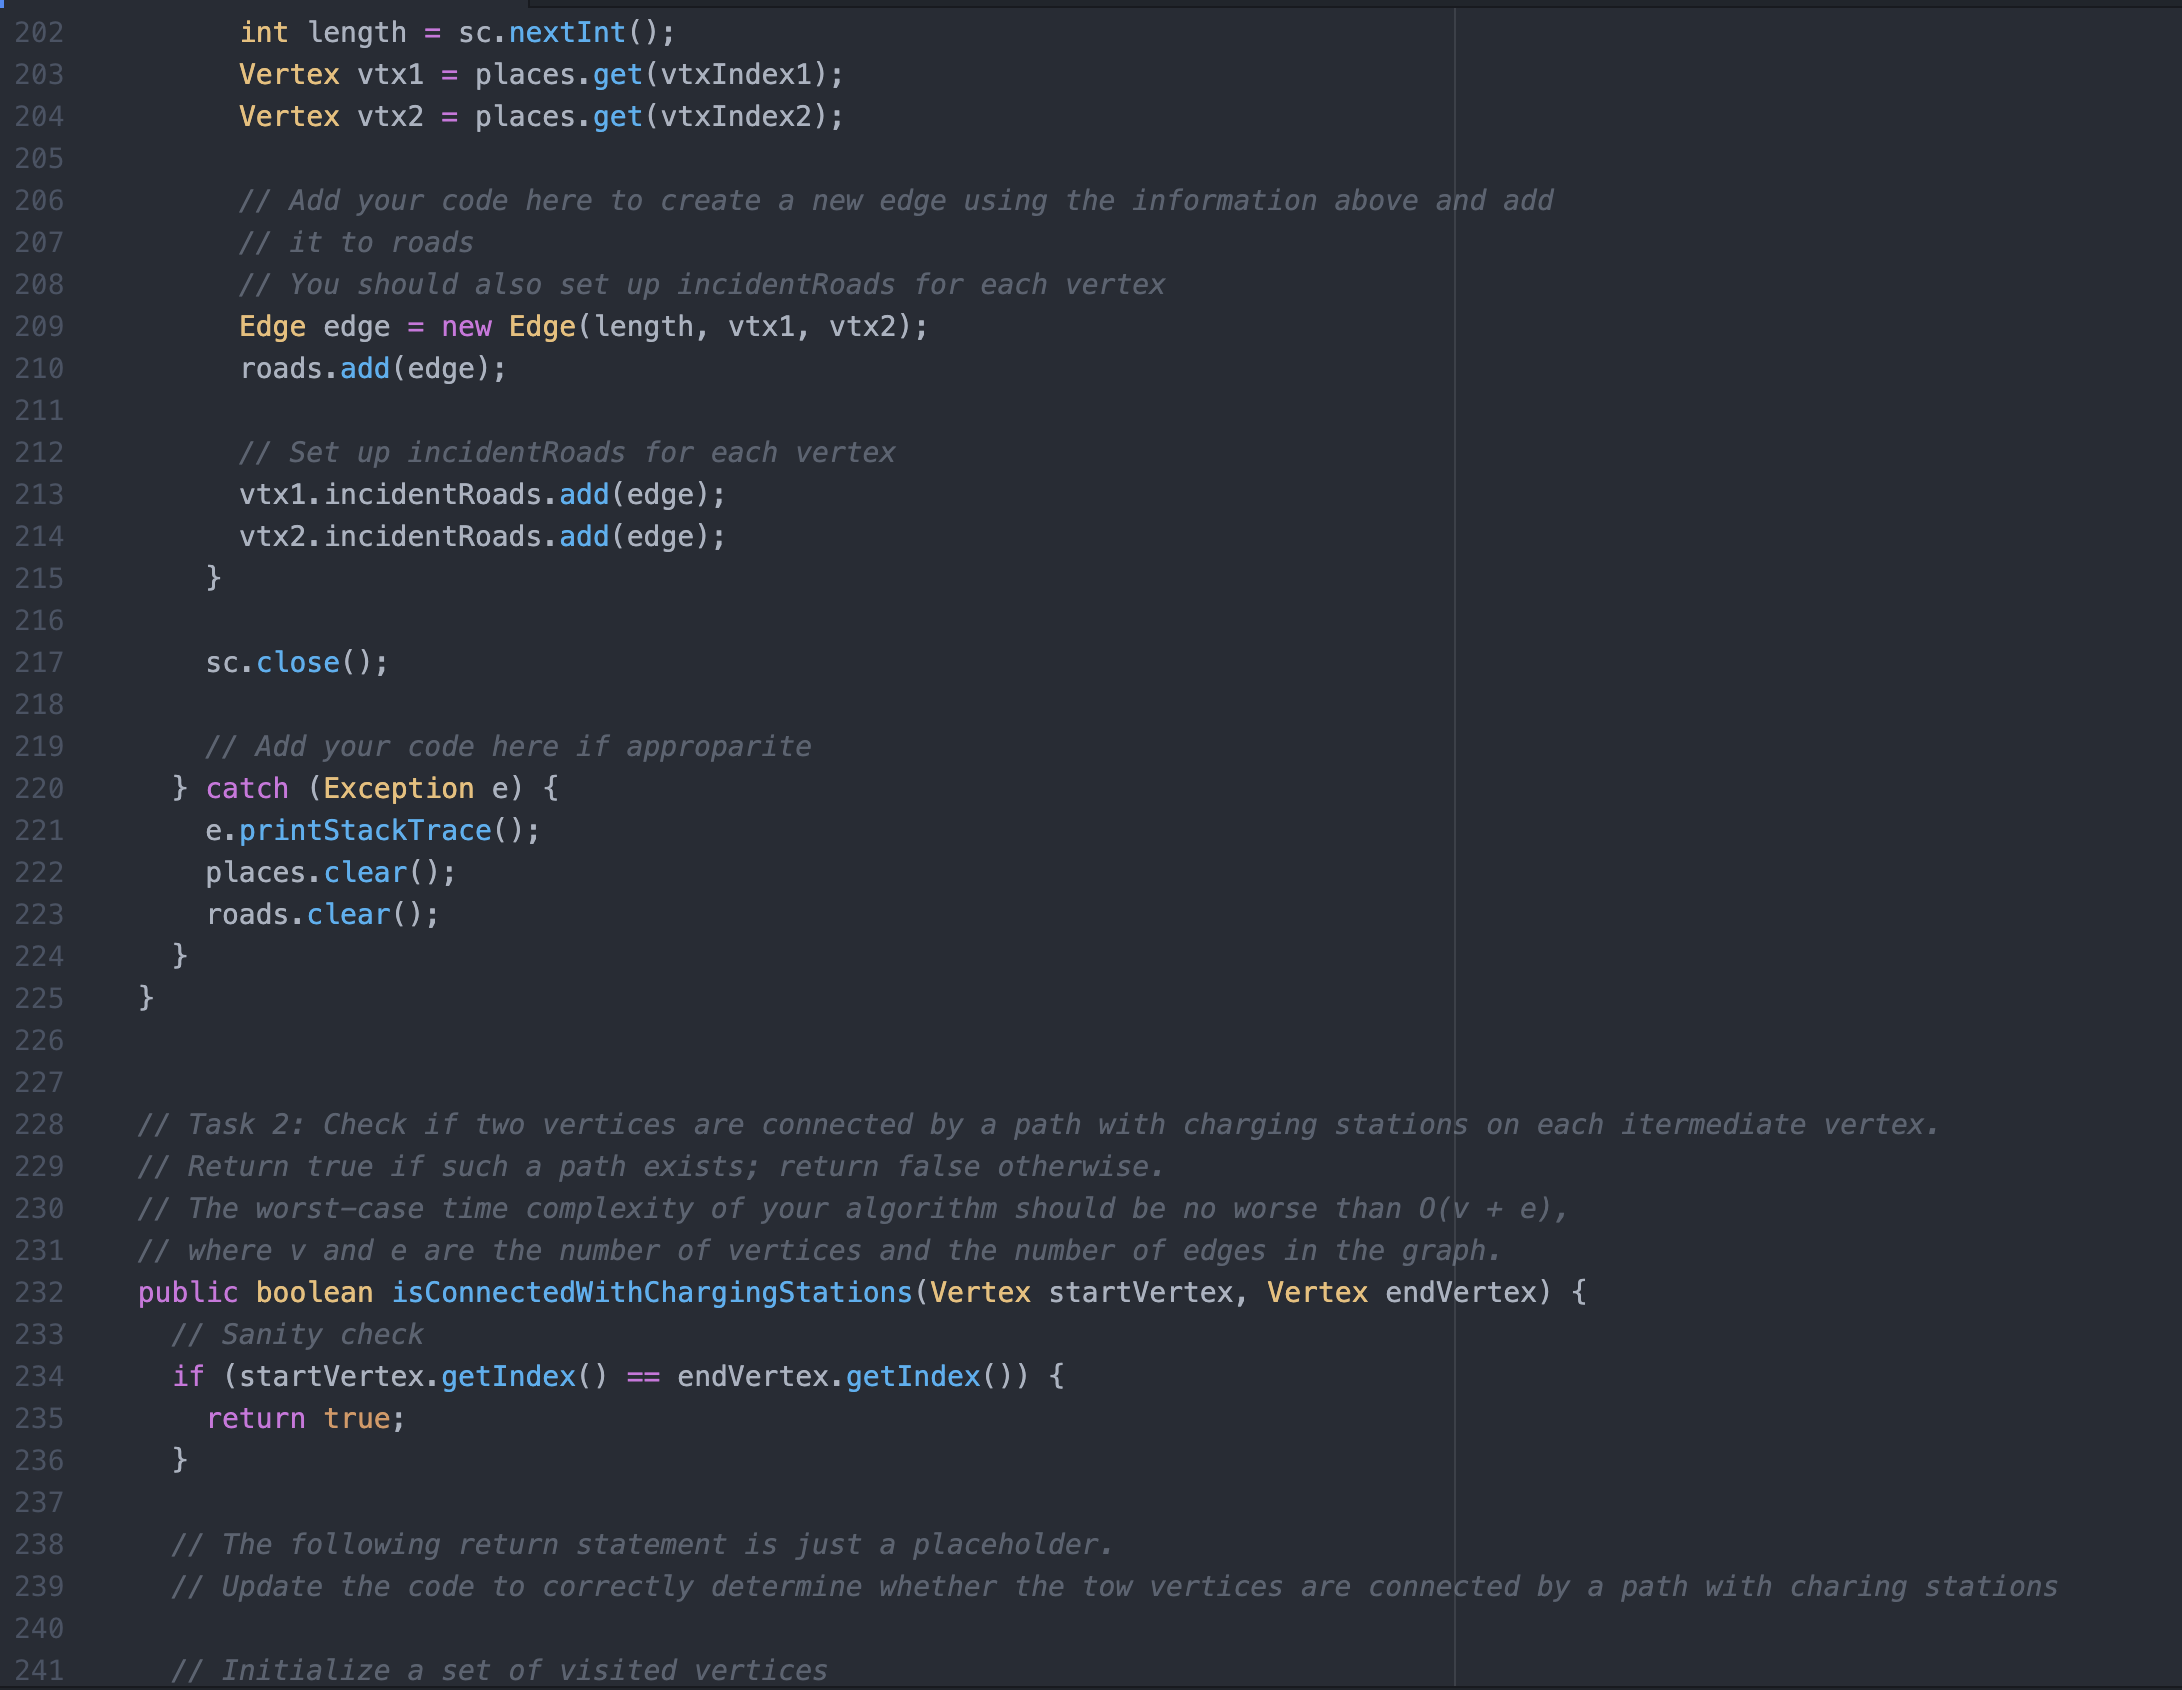The width and height of the screenshot is (2182, 1690).
Task: Select printStackTrace call on line 221
Action: click(368, 829)
